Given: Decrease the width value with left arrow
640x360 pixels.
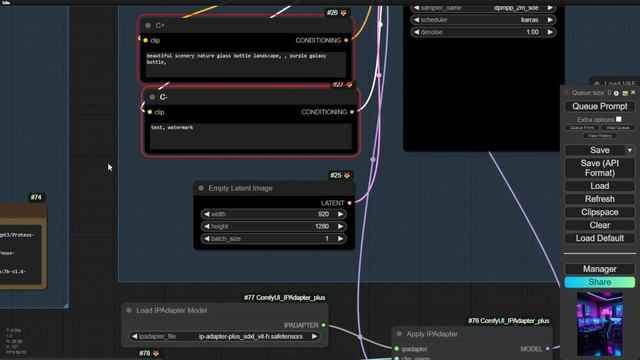Looking at the screenshot, I should tap(207, 214).
